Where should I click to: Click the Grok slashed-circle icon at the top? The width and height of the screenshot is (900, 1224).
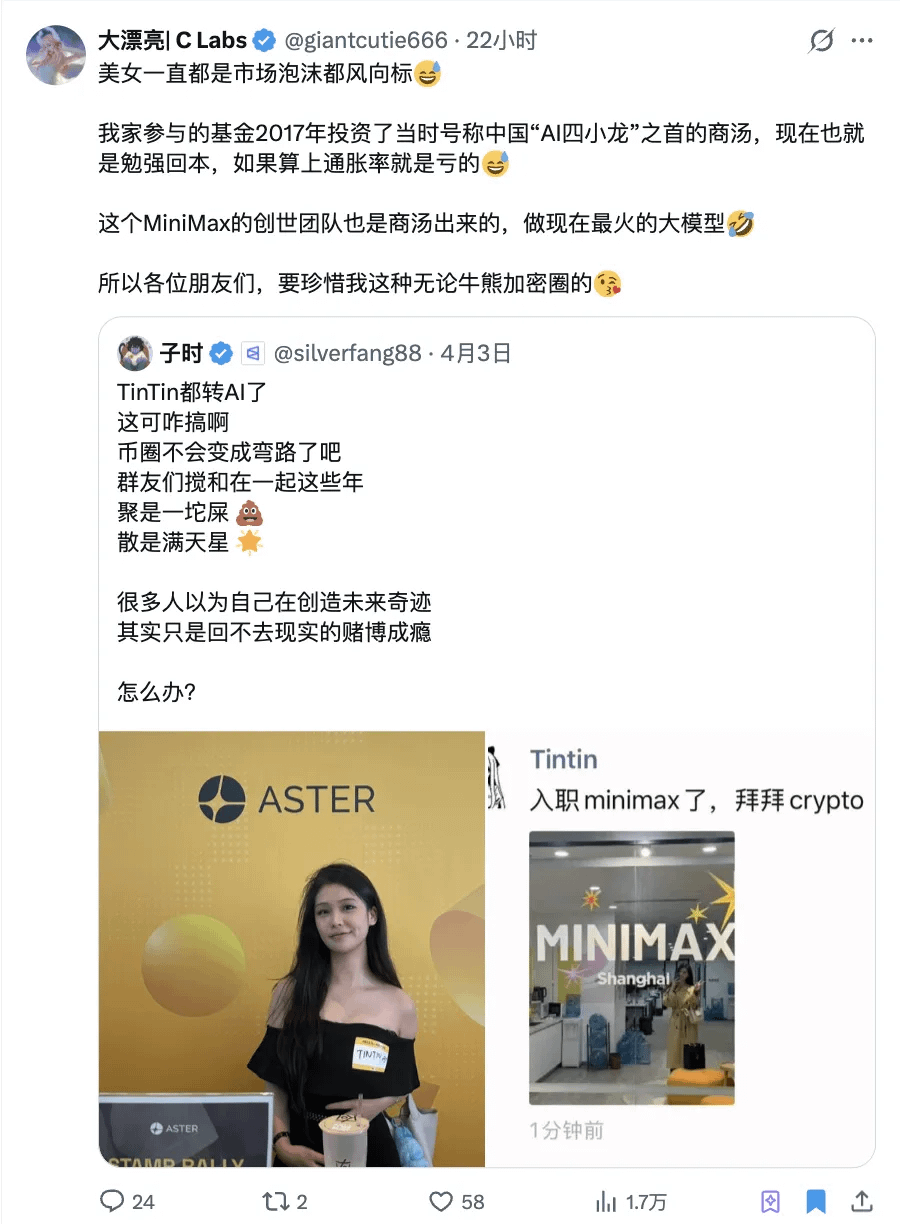(821, 41)
